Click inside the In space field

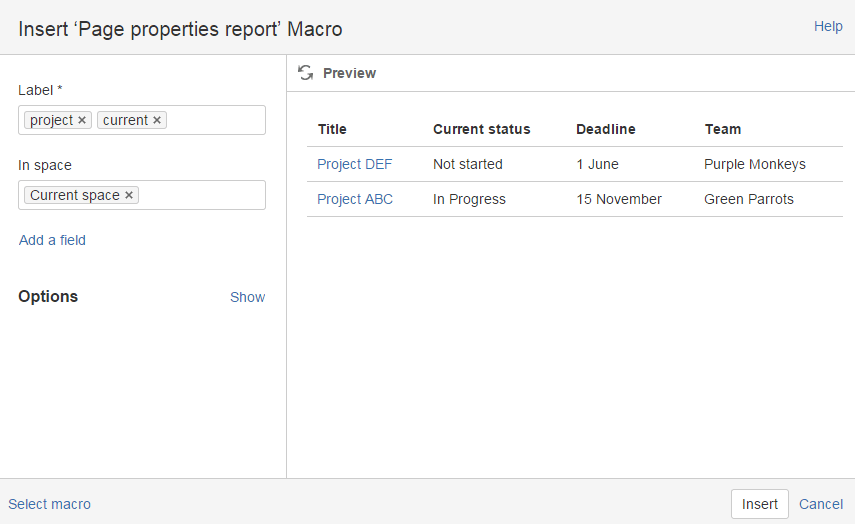(200, 195)
